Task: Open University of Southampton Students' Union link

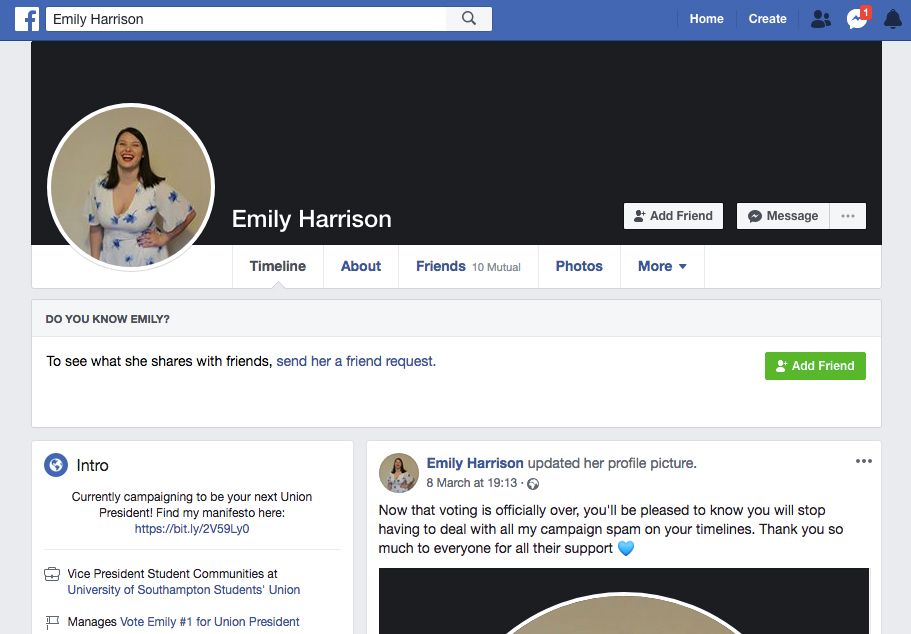Action: (x=184, y=590)
